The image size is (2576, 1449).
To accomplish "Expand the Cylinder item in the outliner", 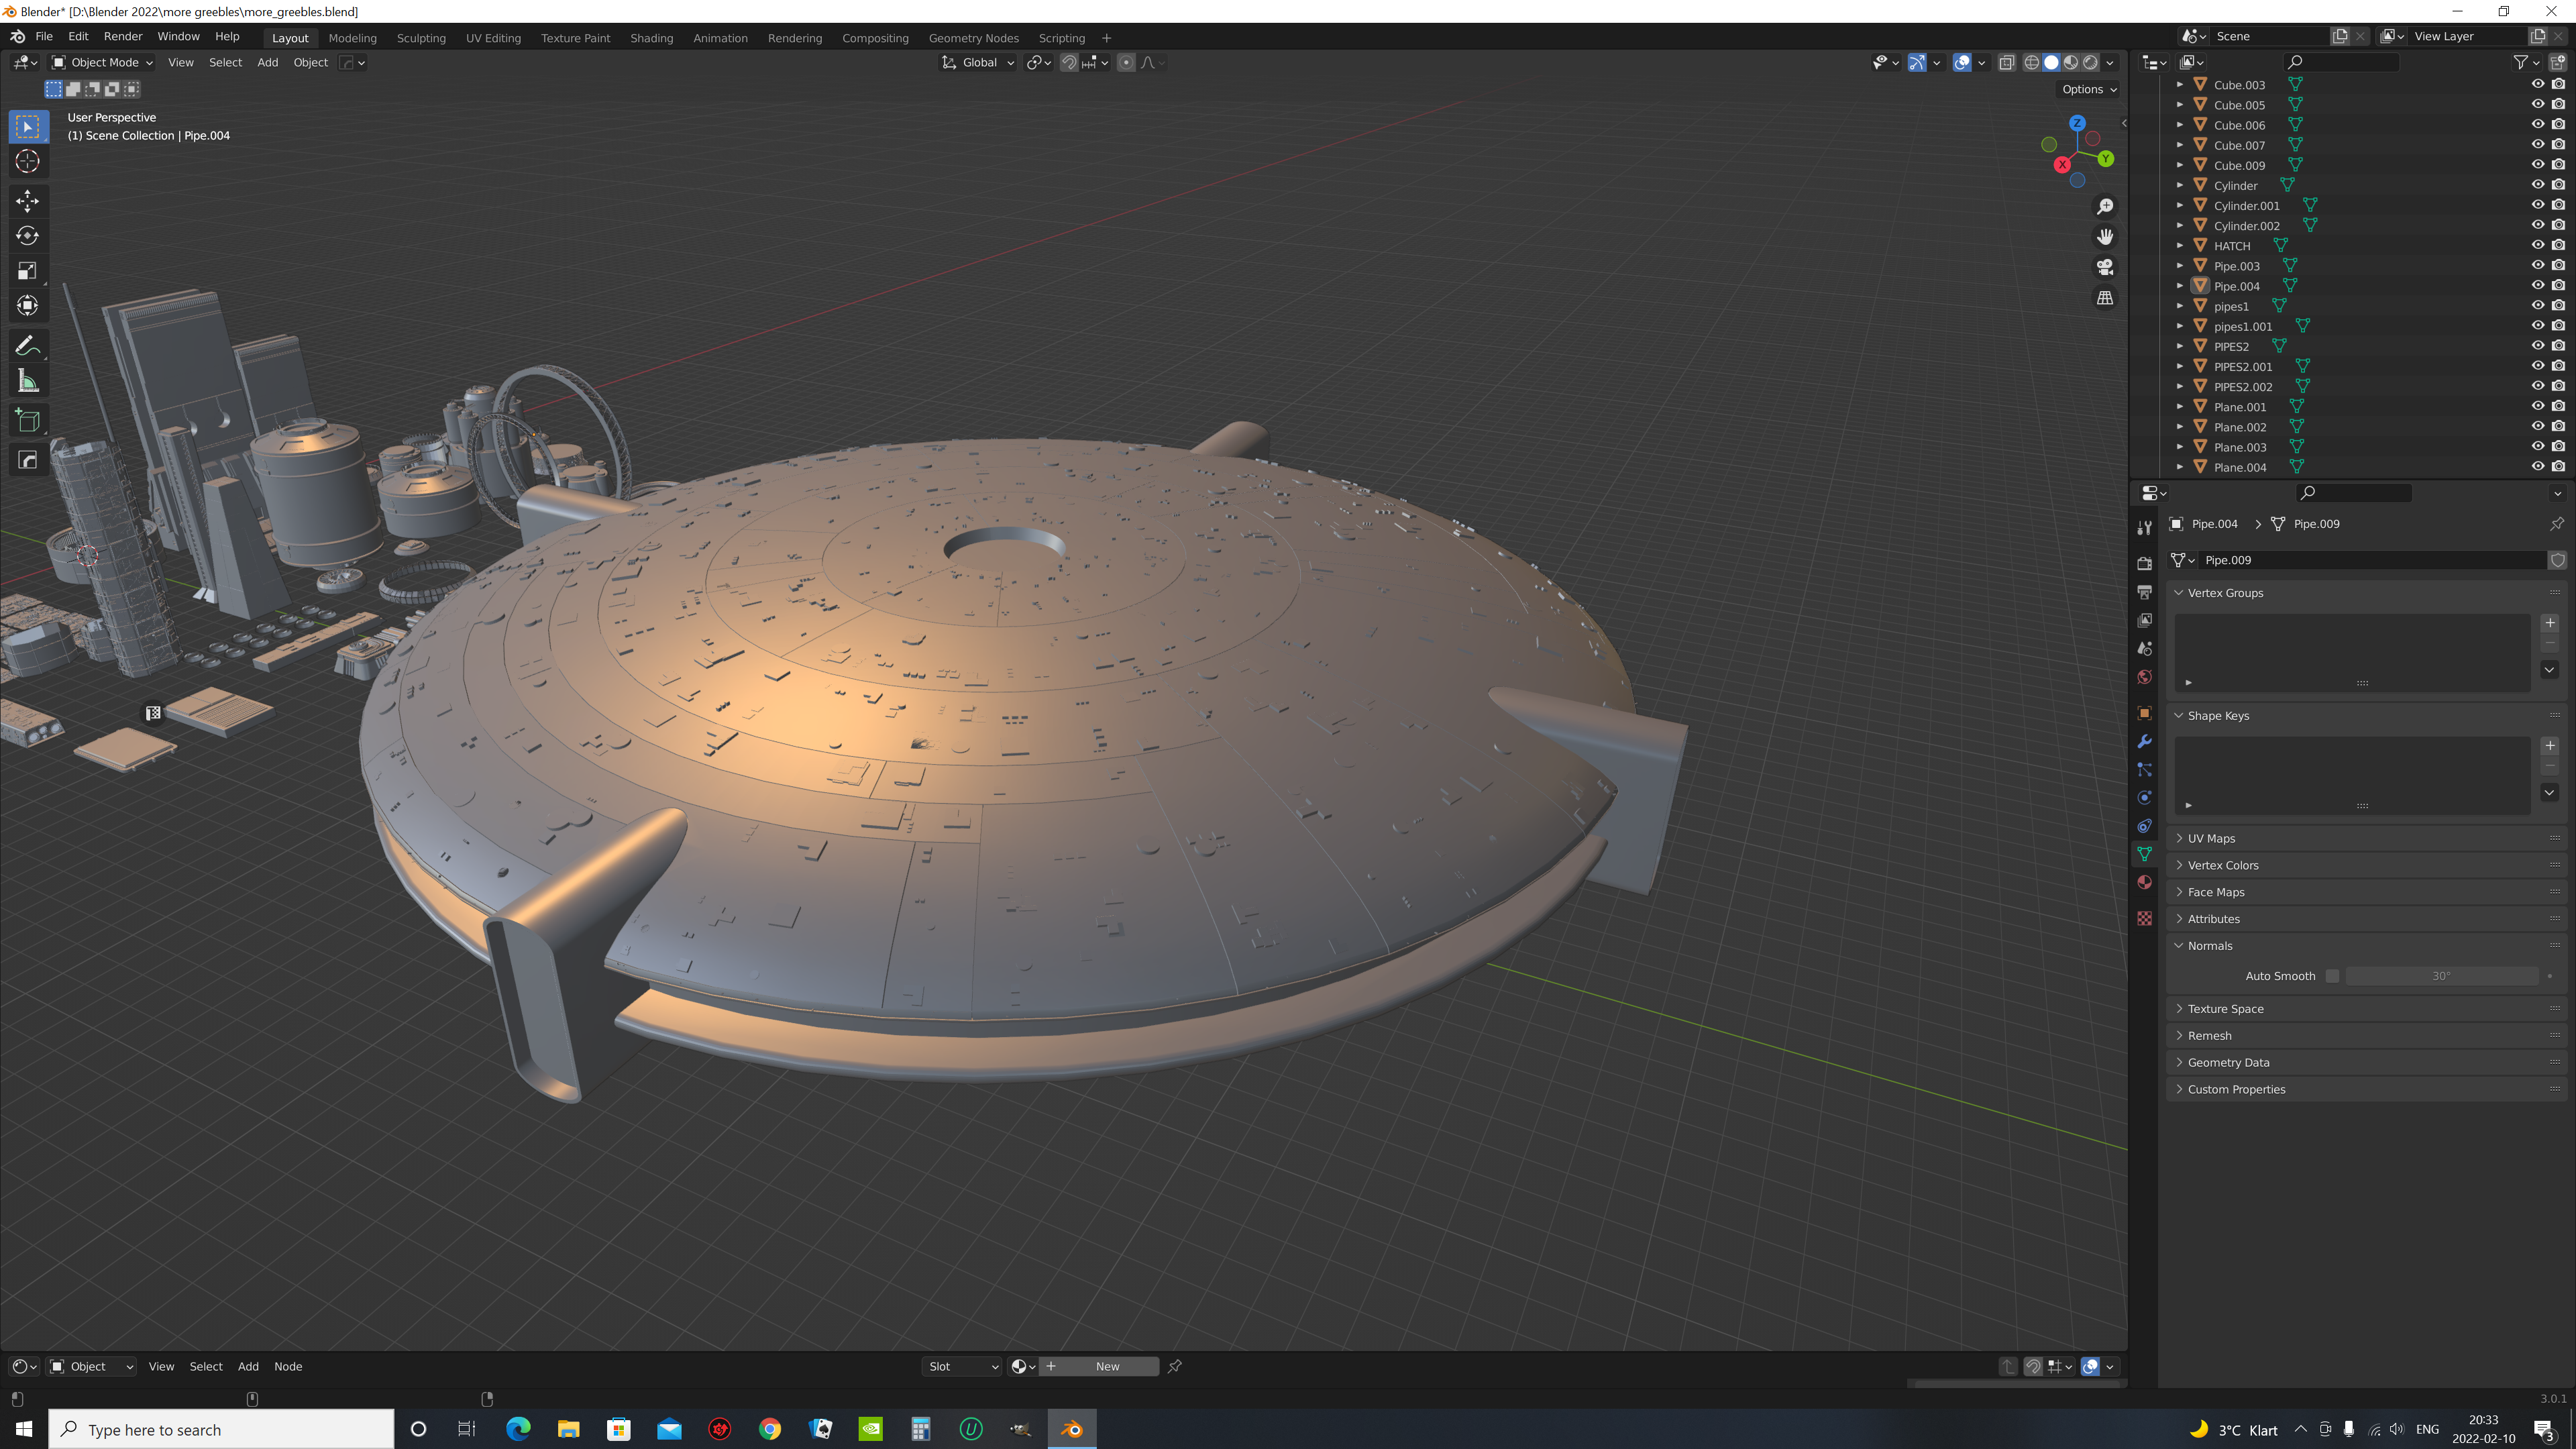I will (2180, 185).
